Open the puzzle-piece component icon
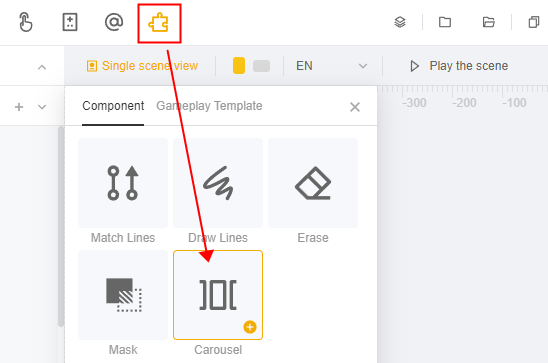 coord(159,23)
